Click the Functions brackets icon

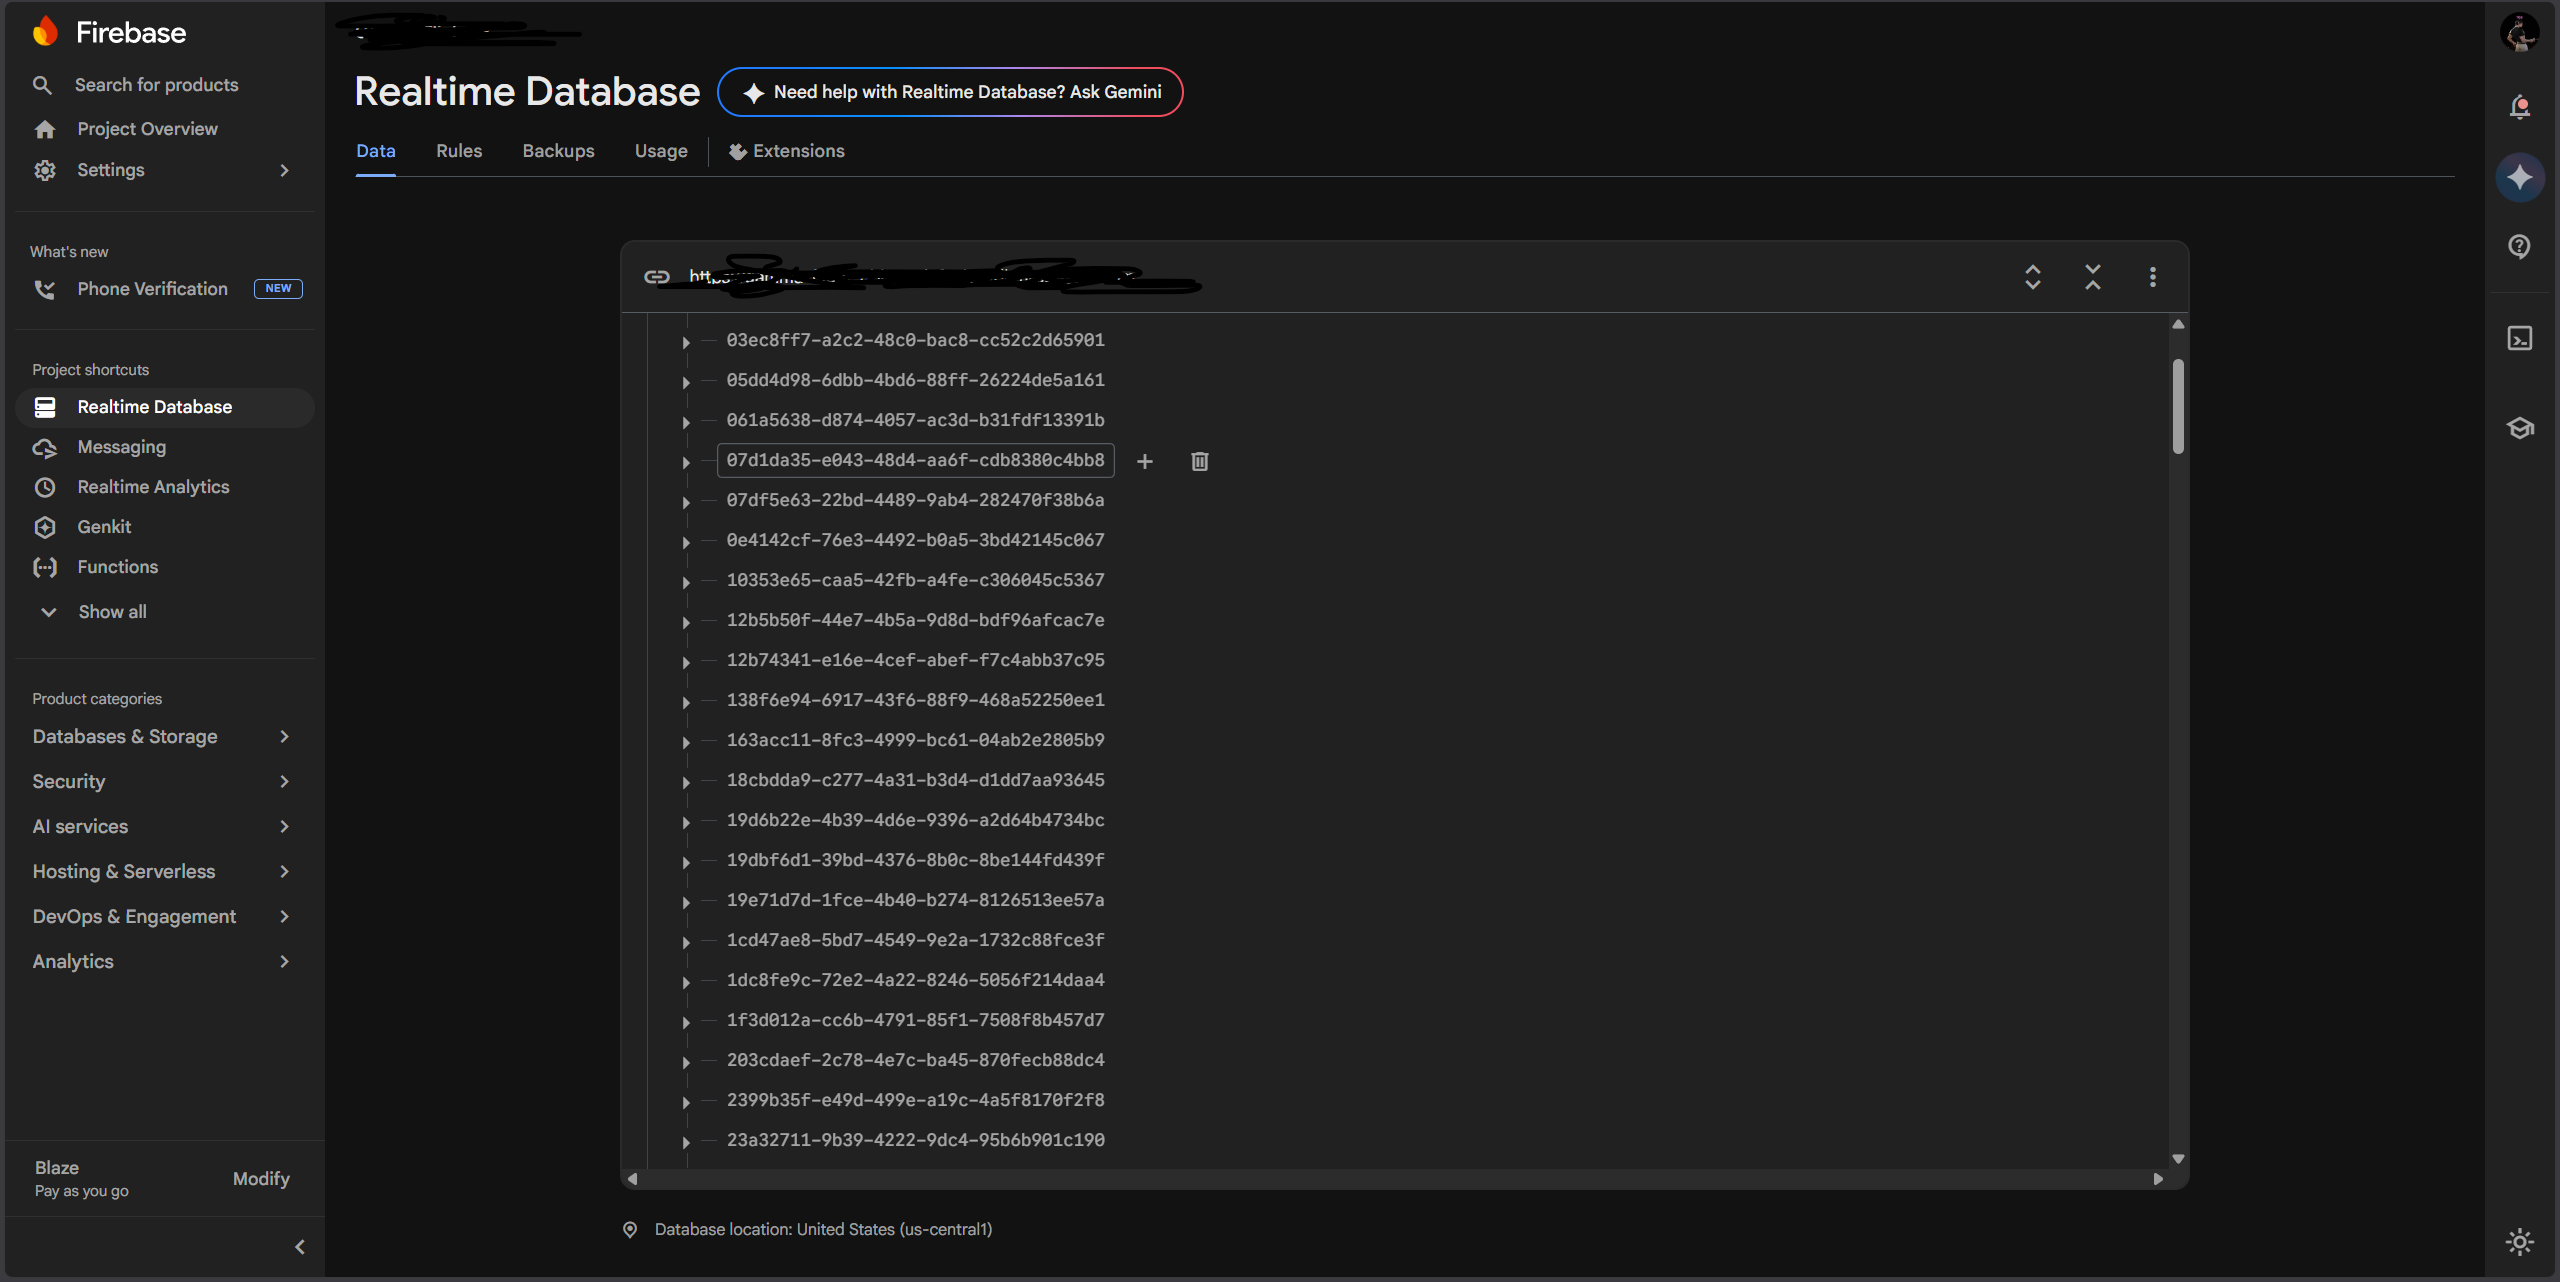click(45, 567)
